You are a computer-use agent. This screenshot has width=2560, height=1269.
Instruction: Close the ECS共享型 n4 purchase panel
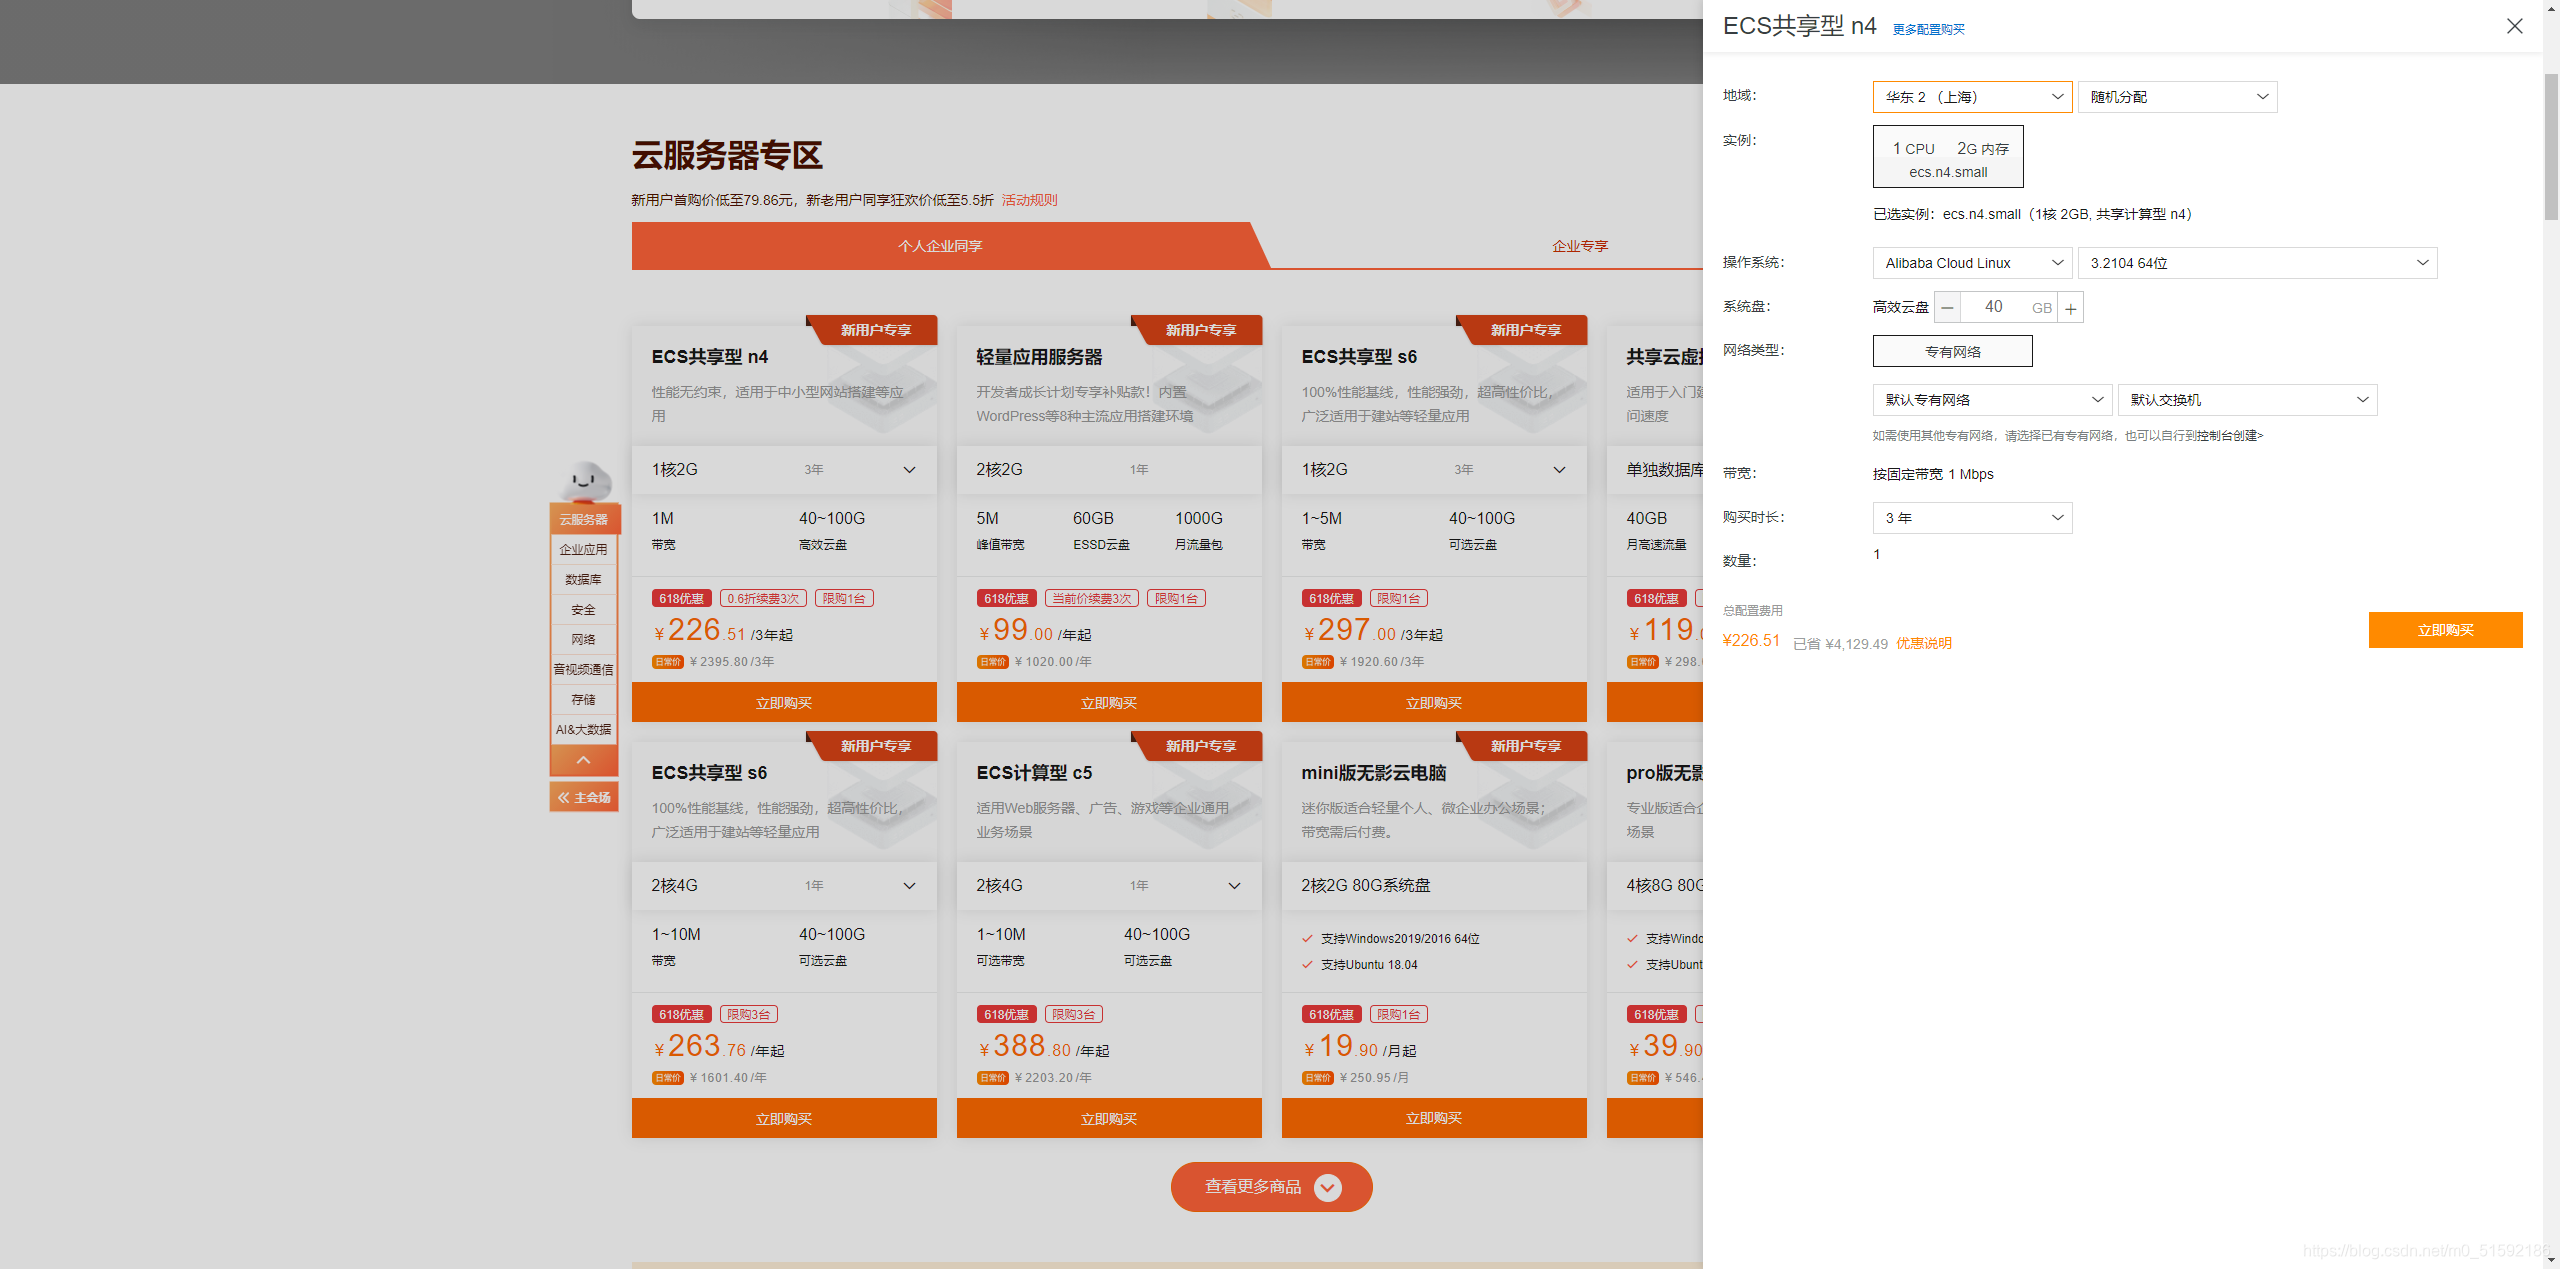pos(2514,26)
